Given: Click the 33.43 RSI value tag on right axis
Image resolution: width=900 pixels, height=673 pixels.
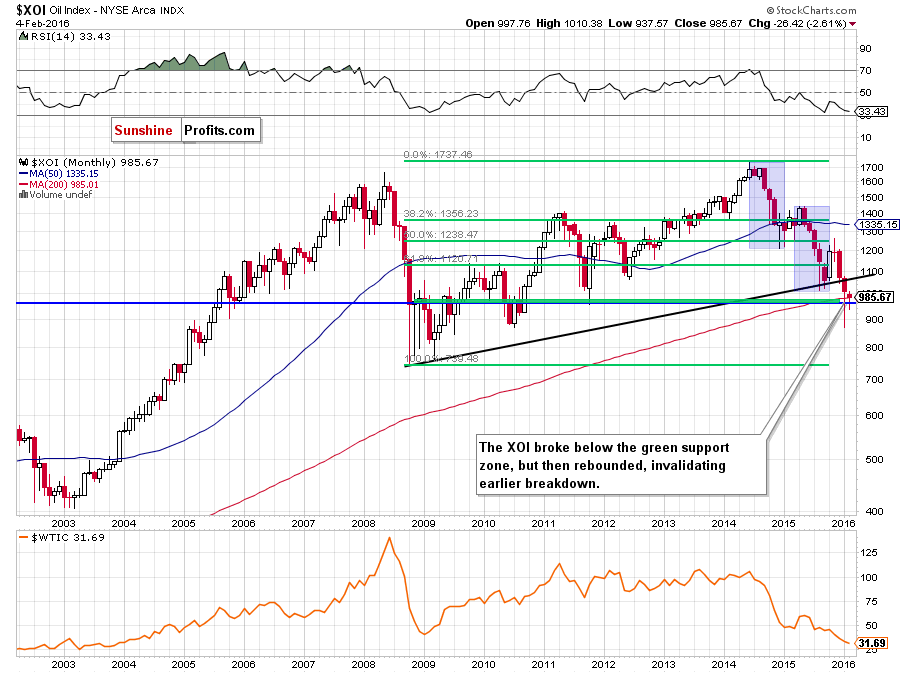Looking at the screenshot, I should [x=871, y=111].
